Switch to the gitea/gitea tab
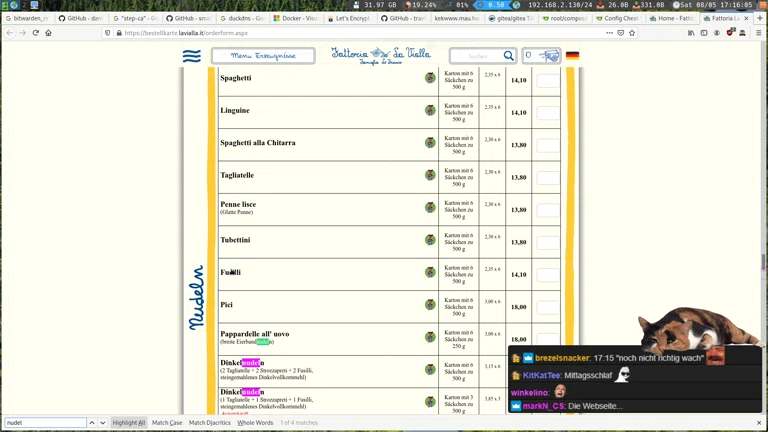The image size is (768, 432). click(510, 18)
